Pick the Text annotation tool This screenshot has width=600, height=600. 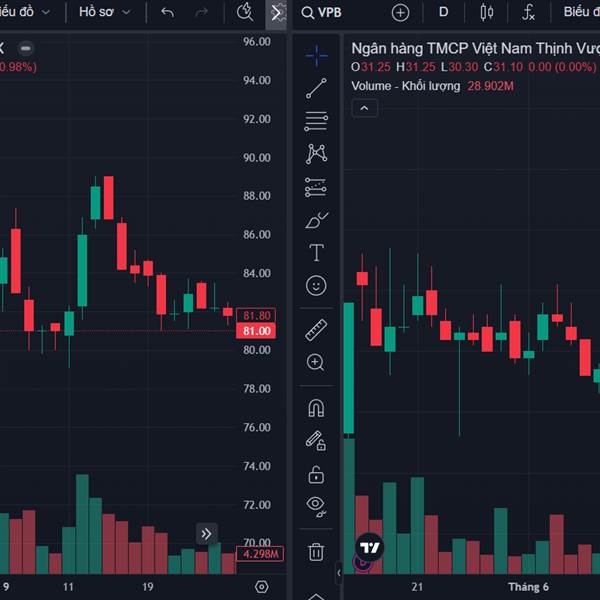pos(316,253)
